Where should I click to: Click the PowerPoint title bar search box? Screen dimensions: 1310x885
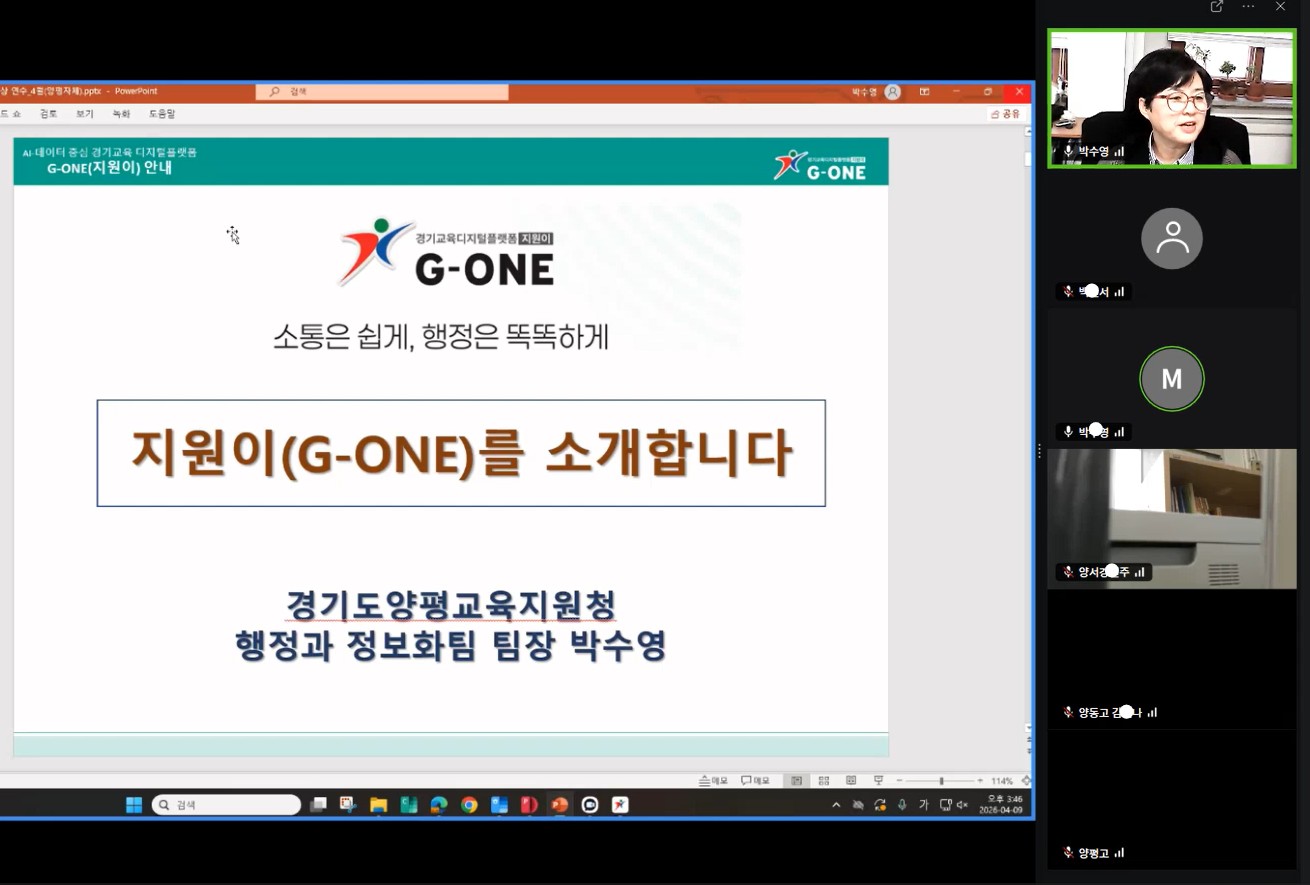coord(382,92)
